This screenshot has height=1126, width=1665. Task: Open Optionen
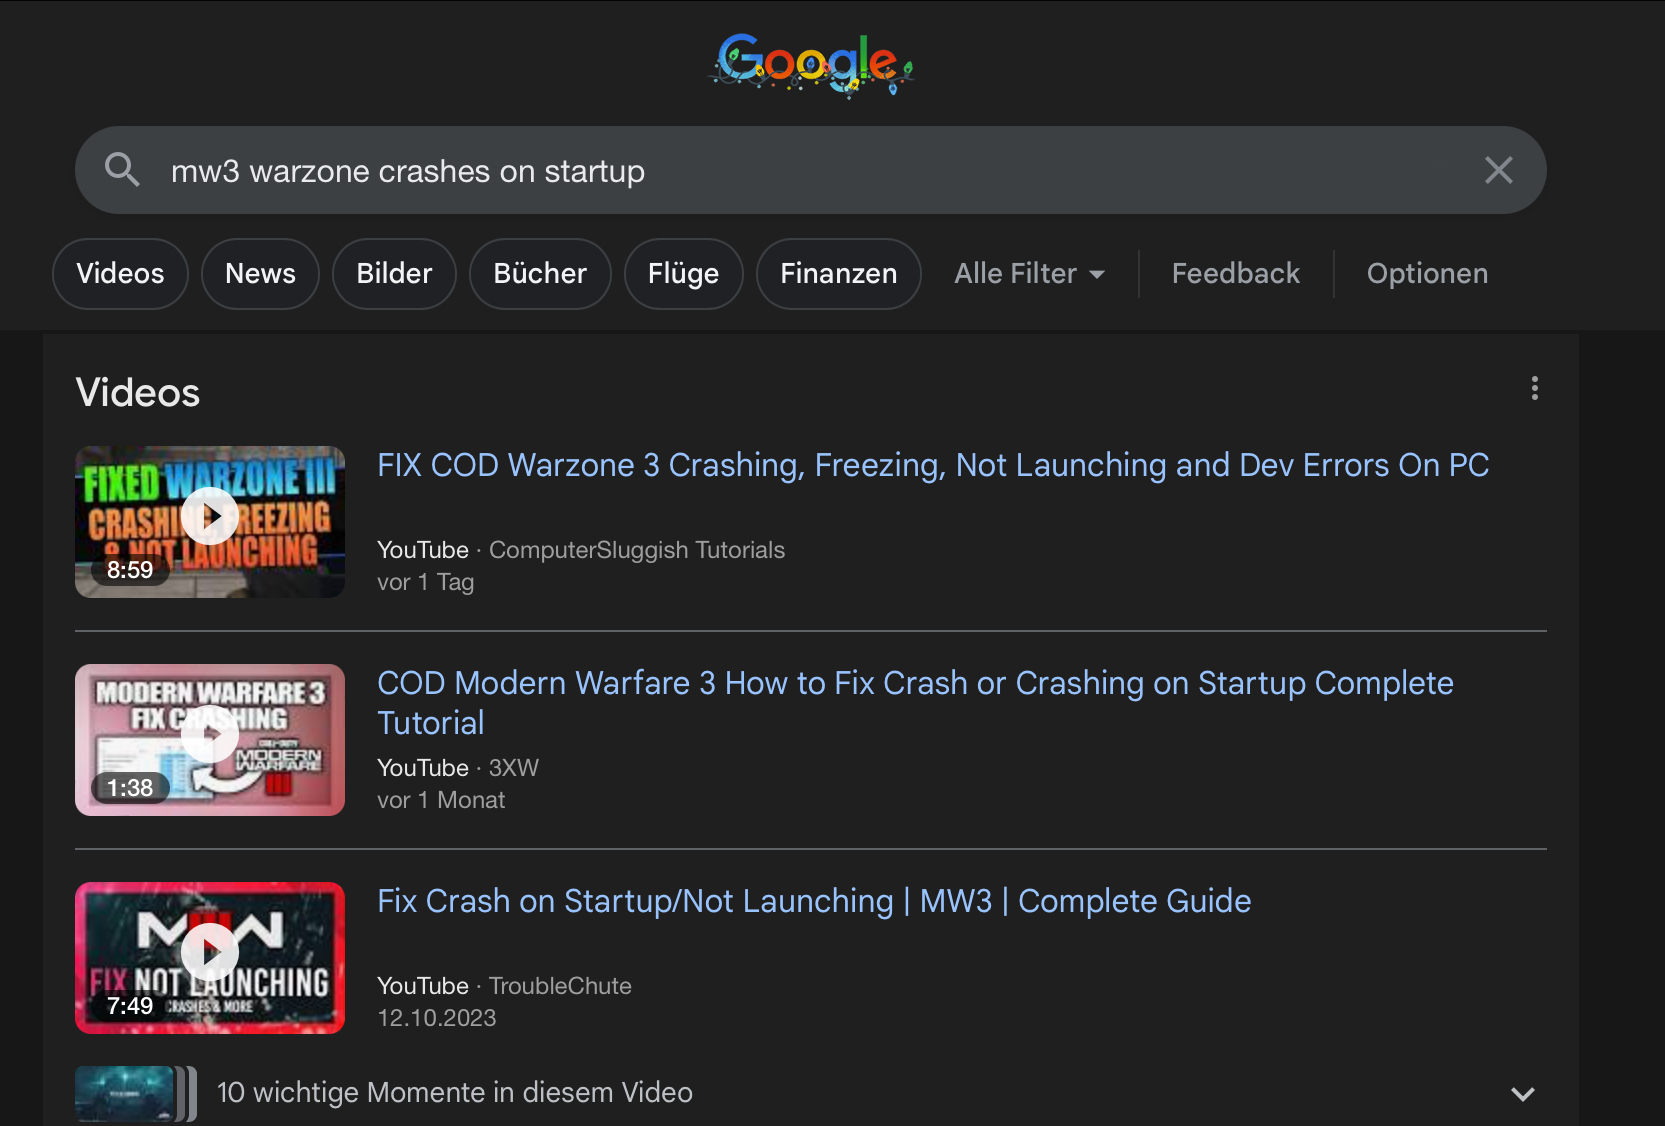tap(1427, 274)
